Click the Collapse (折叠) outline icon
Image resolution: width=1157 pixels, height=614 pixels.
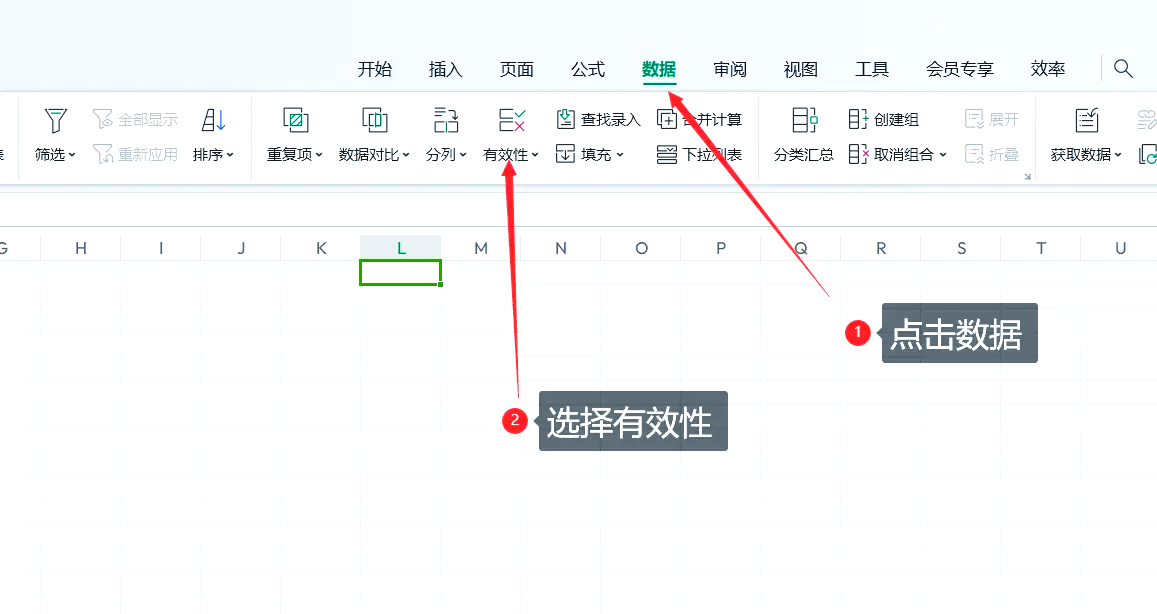[974, 154]
